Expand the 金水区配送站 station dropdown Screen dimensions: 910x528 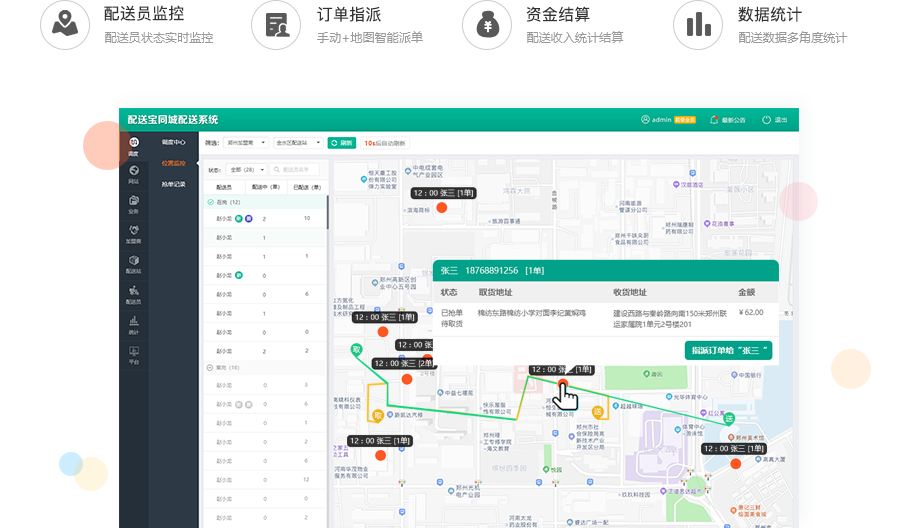point(298,143)
